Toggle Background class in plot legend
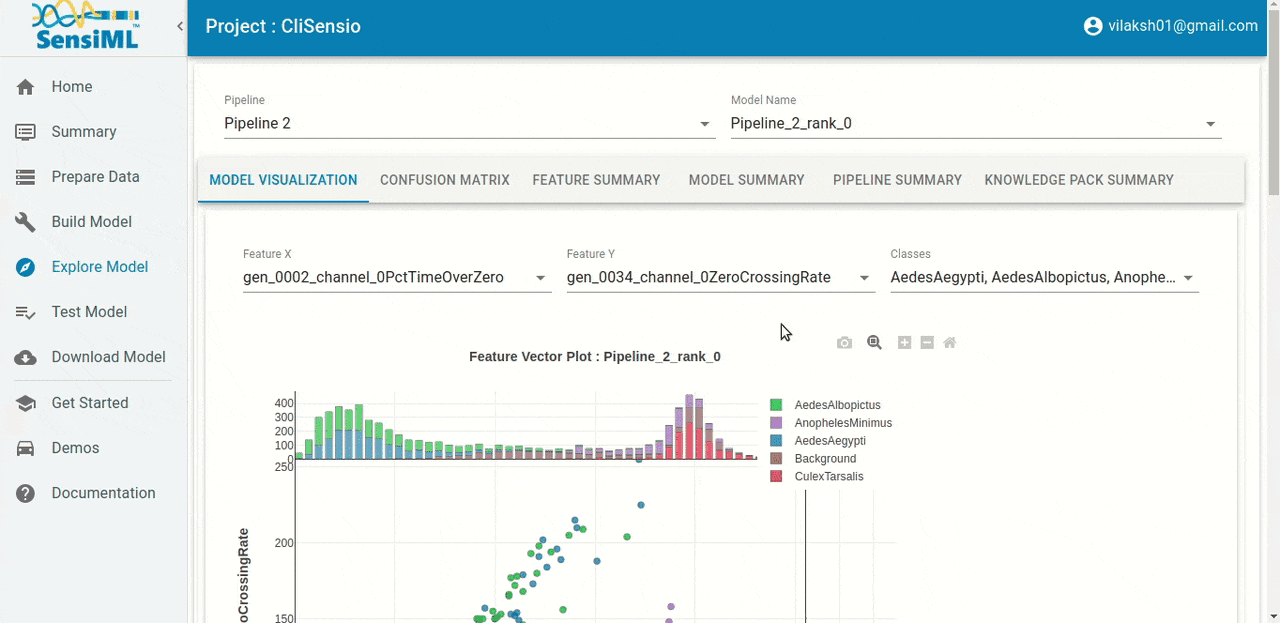Screen dimensions: 1280x623 click(825, 459)
